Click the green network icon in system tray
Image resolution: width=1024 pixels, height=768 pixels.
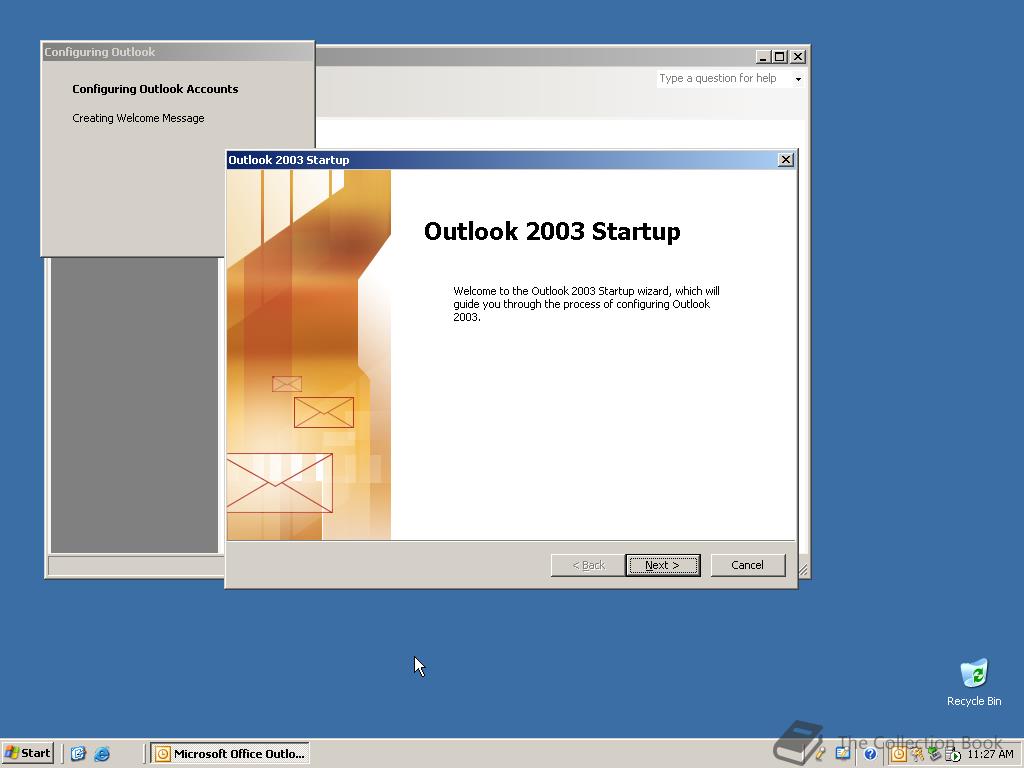(934, 754)
